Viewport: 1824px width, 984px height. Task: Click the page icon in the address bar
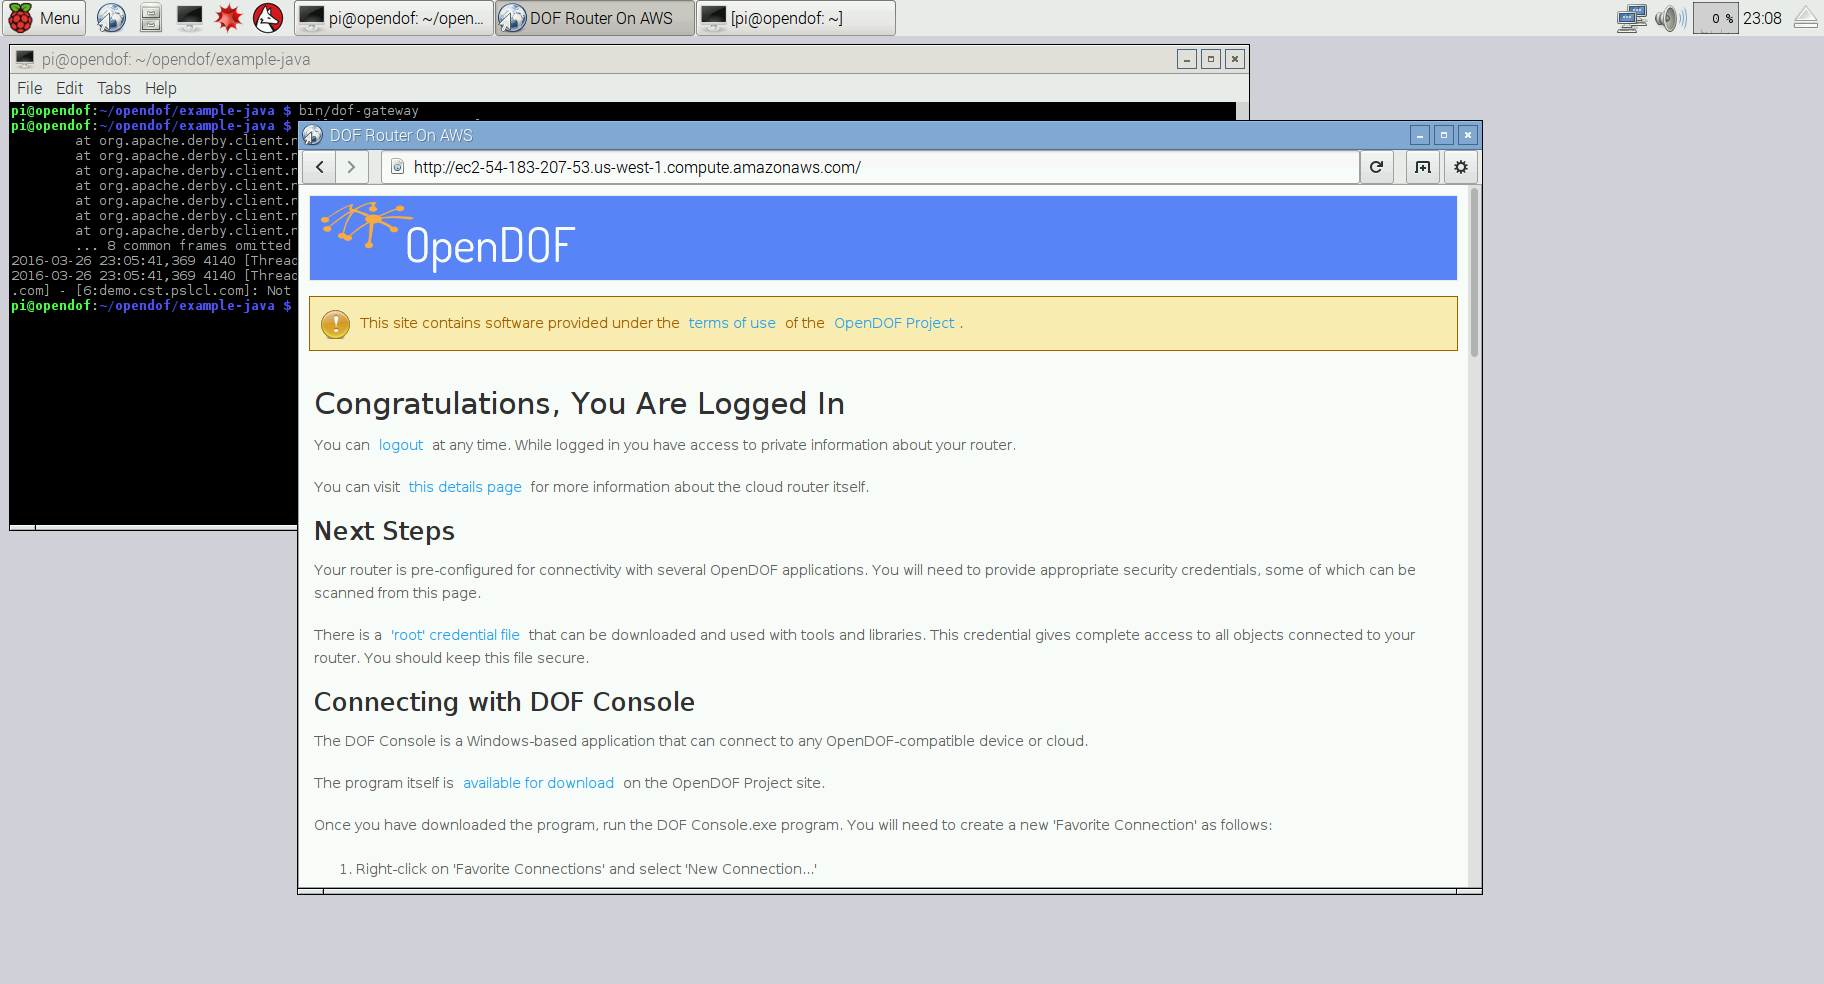[397, 167]
